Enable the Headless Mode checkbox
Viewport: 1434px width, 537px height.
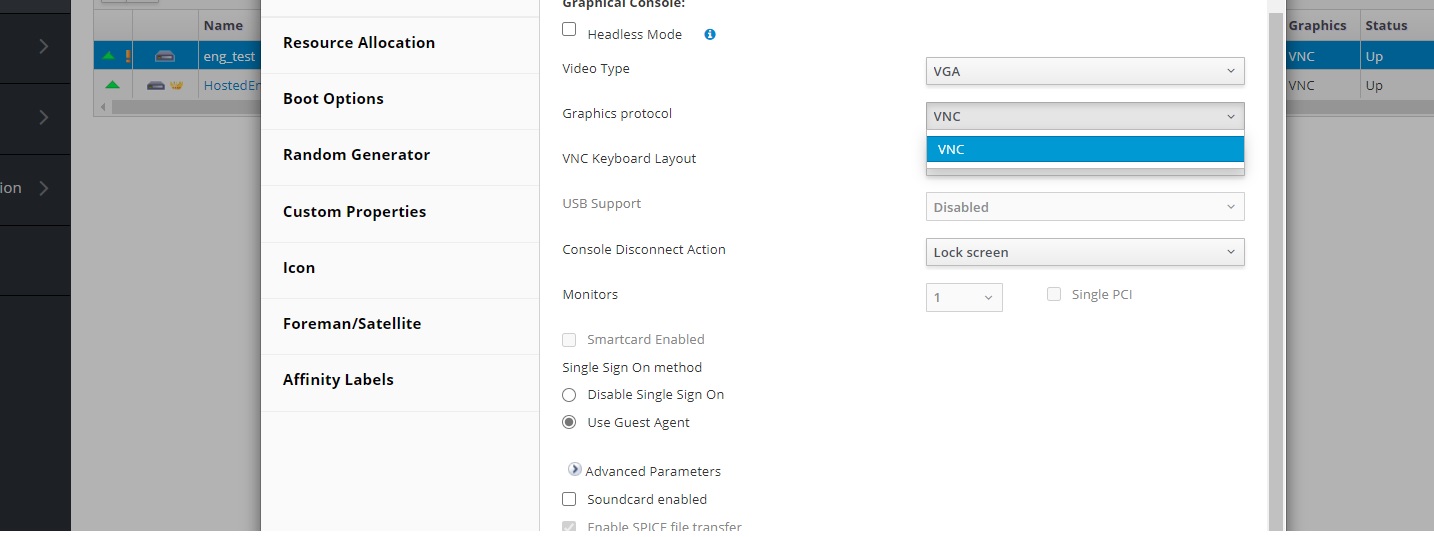[x=569, y=30]
